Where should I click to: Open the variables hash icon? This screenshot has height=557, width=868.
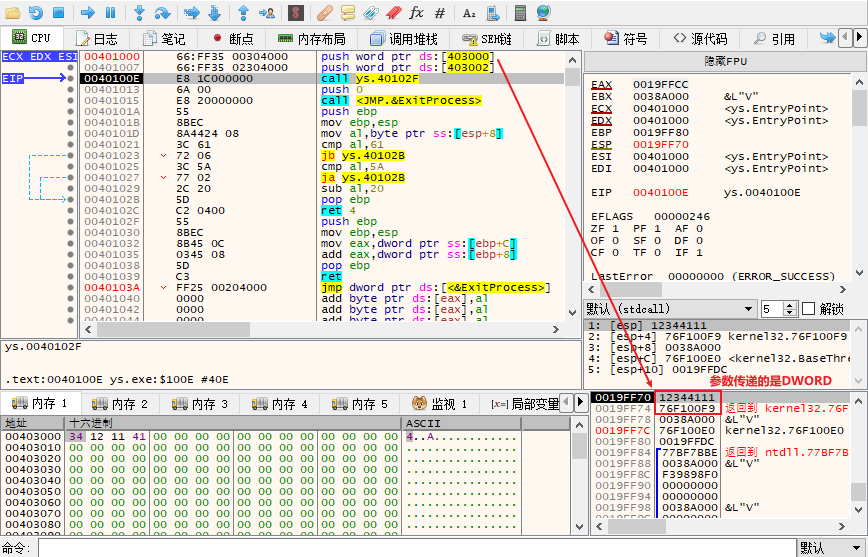click(440, 12)
